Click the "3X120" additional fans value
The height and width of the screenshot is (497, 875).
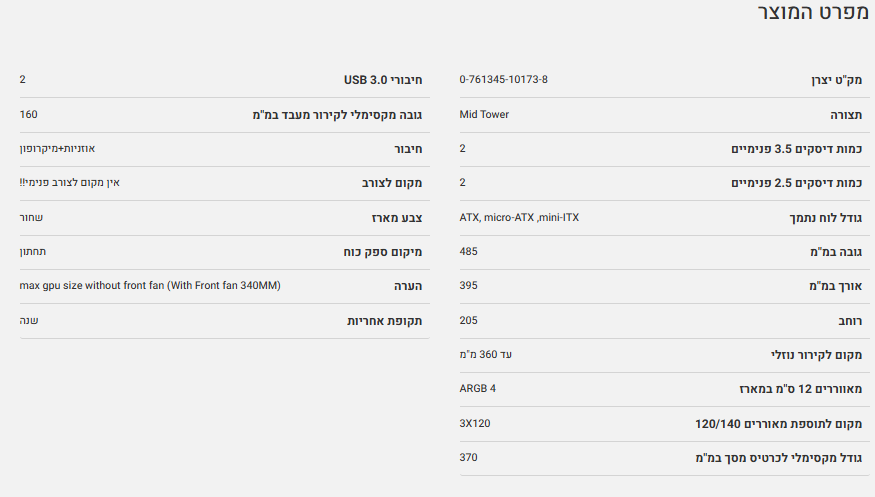tap(474, 423)
